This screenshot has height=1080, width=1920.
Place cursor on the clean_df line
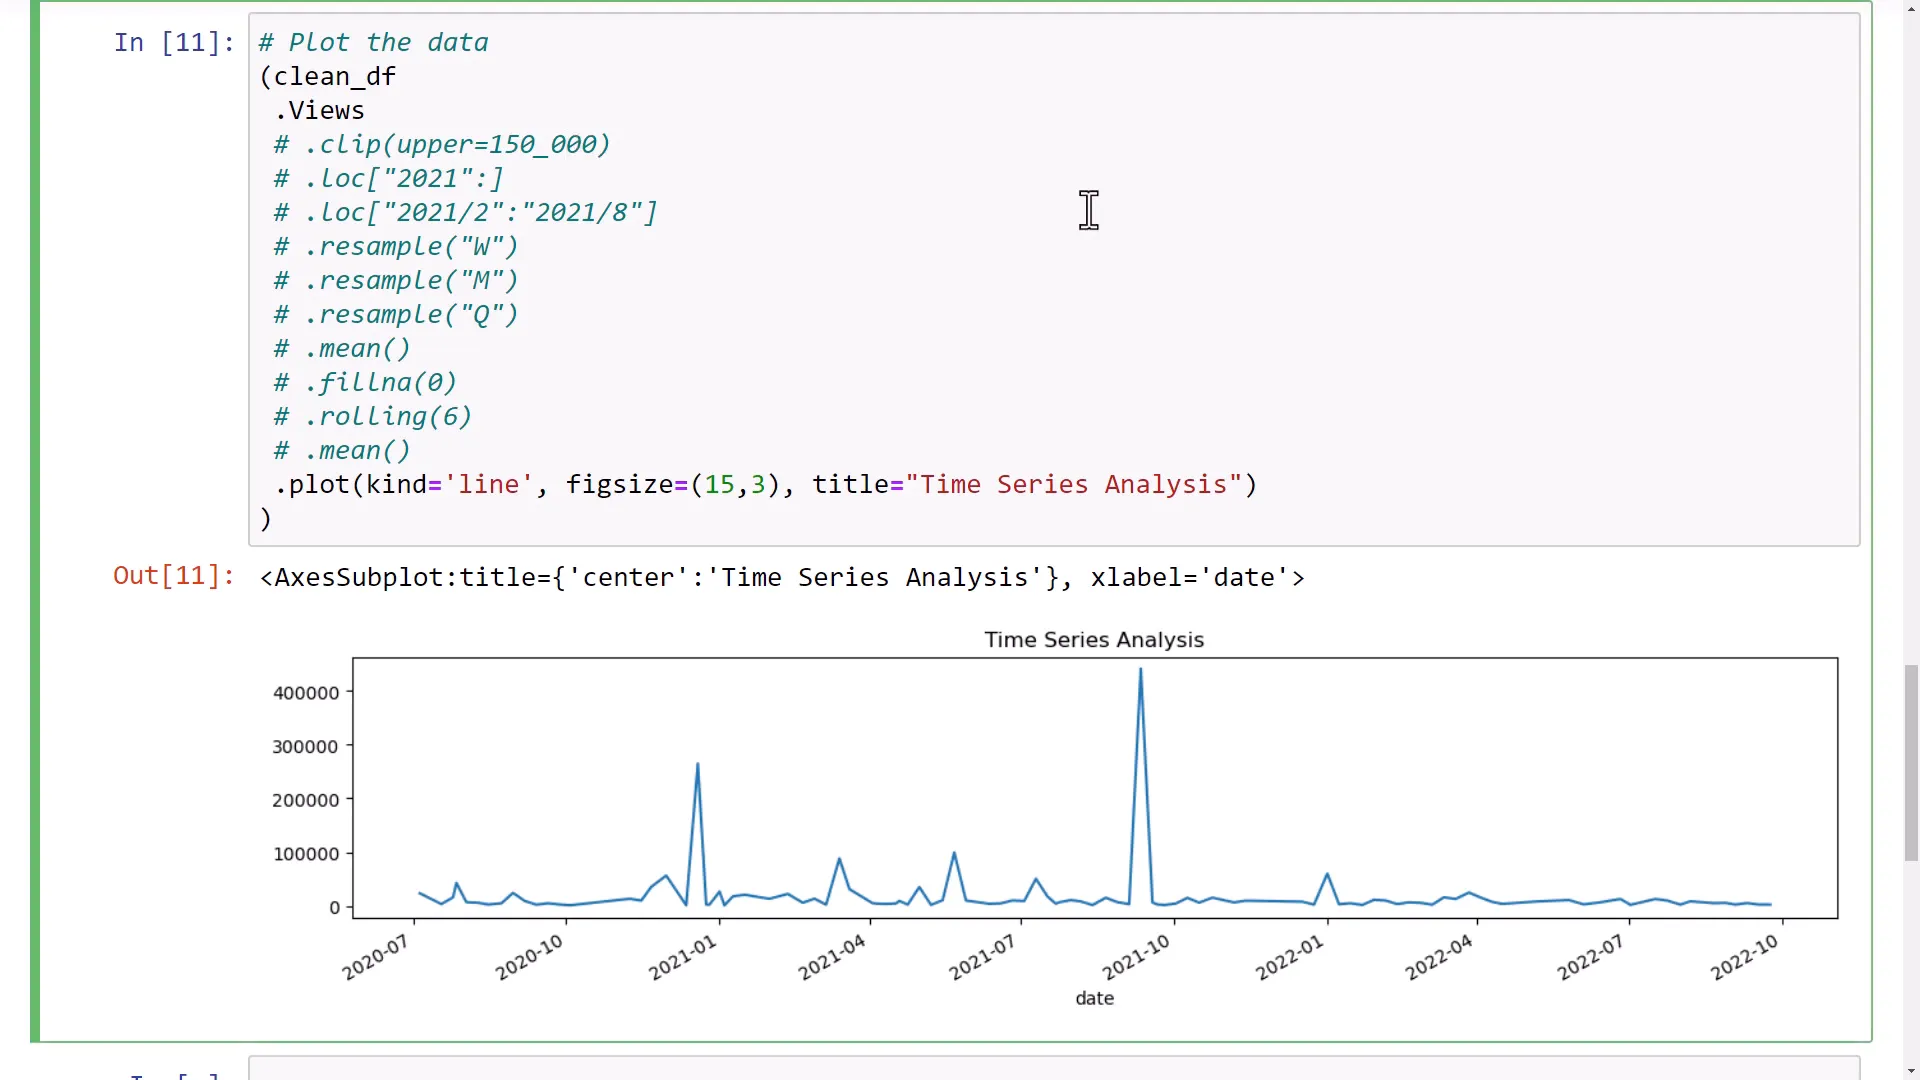[334, 77]
